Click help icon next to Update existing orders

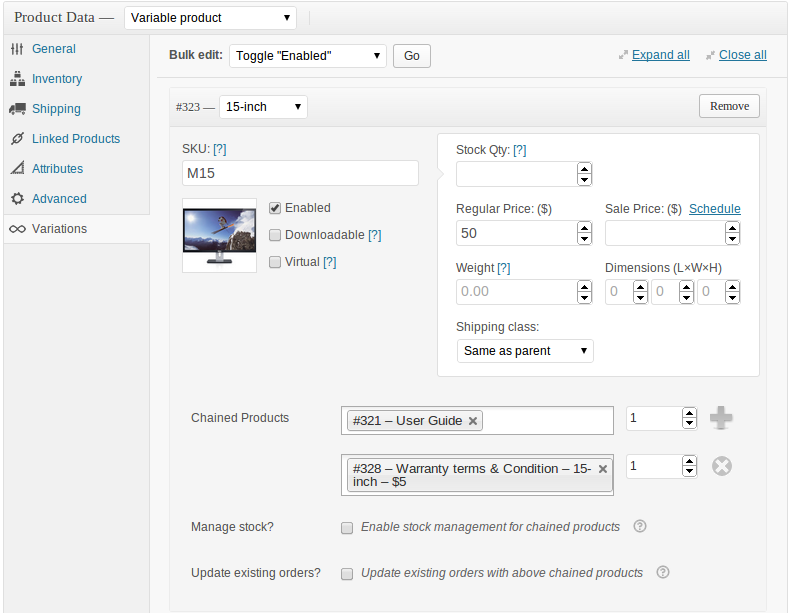pos(663,572)
